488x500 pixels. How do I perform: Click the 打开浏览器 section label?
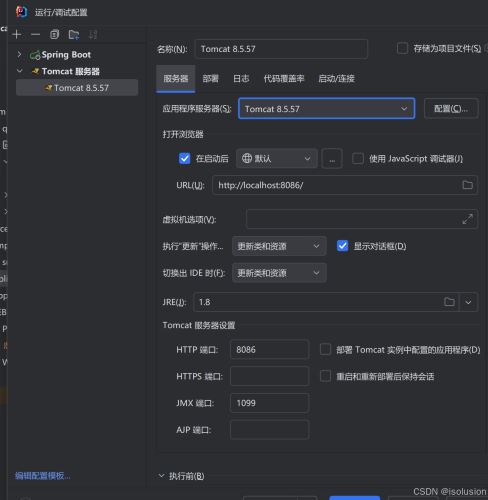coord(183,134)
